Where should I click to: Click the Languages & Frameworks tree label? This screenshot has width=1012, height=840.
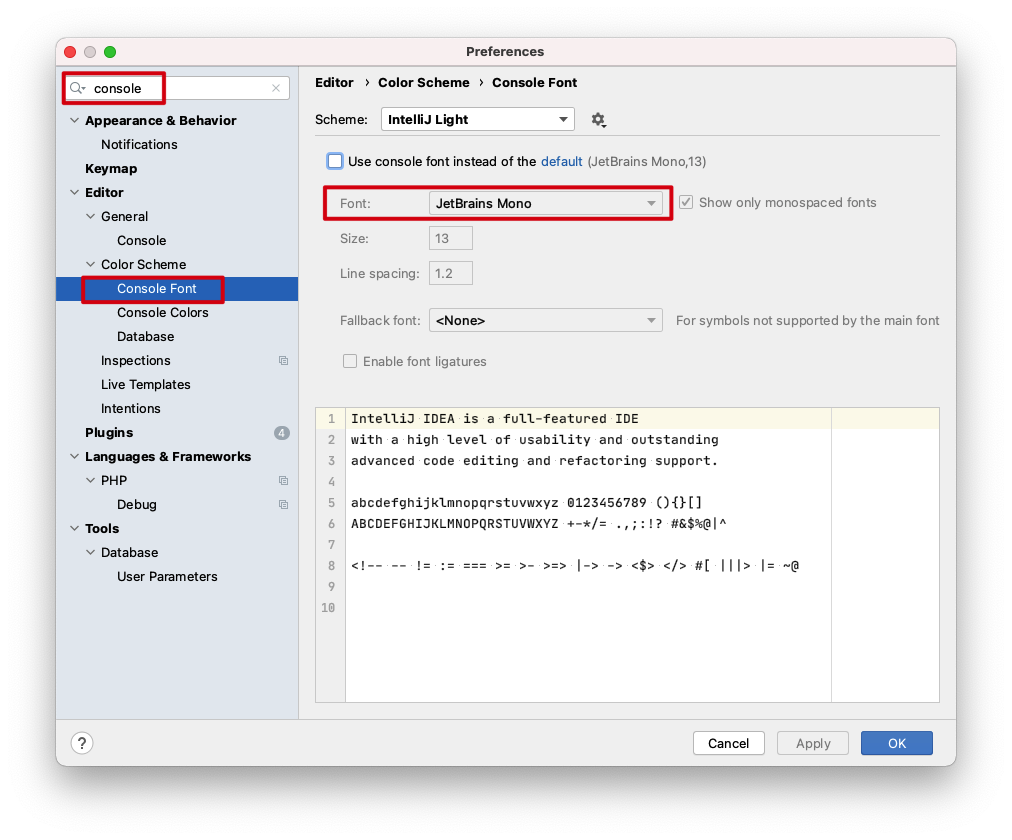168,457
